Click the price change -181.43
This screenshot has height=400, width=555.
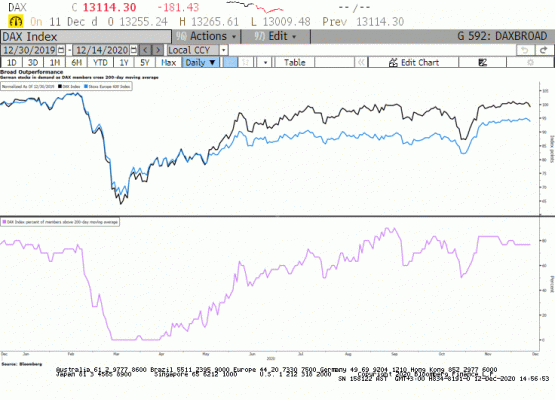(x=178, y=7)
